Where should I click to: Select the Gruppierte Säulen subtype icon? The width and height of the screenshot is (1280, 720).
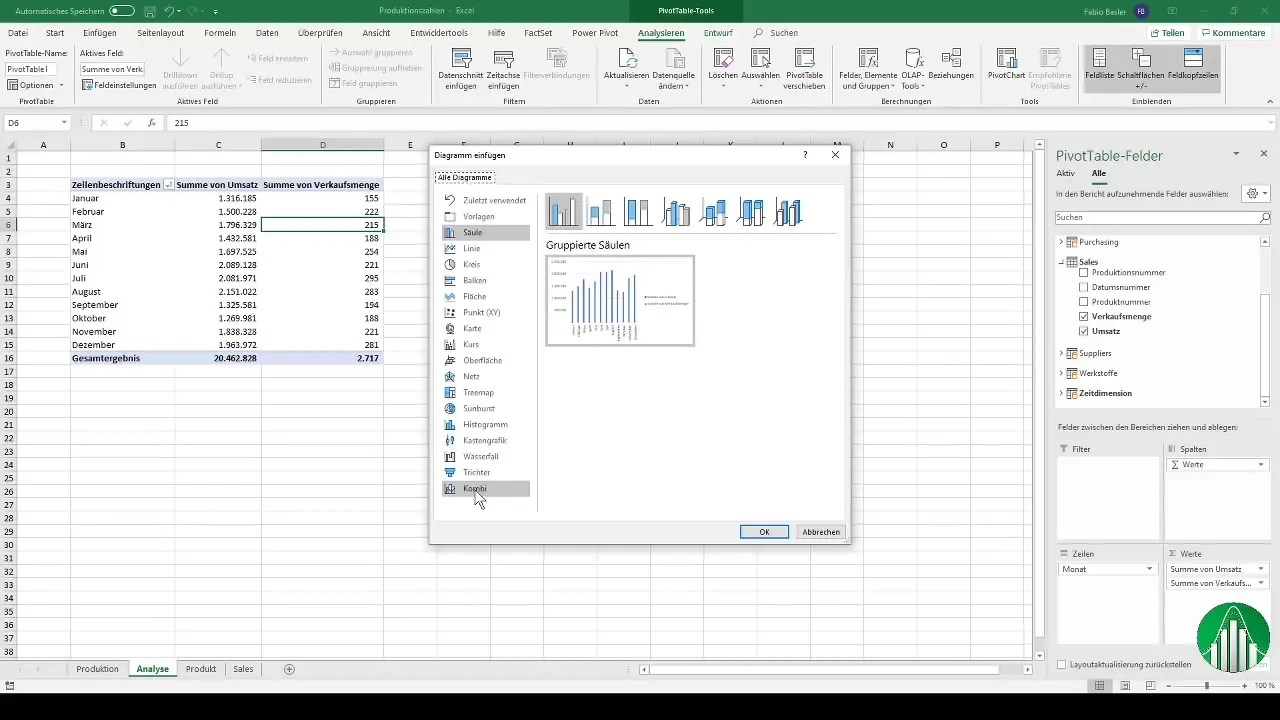[564, 211]
